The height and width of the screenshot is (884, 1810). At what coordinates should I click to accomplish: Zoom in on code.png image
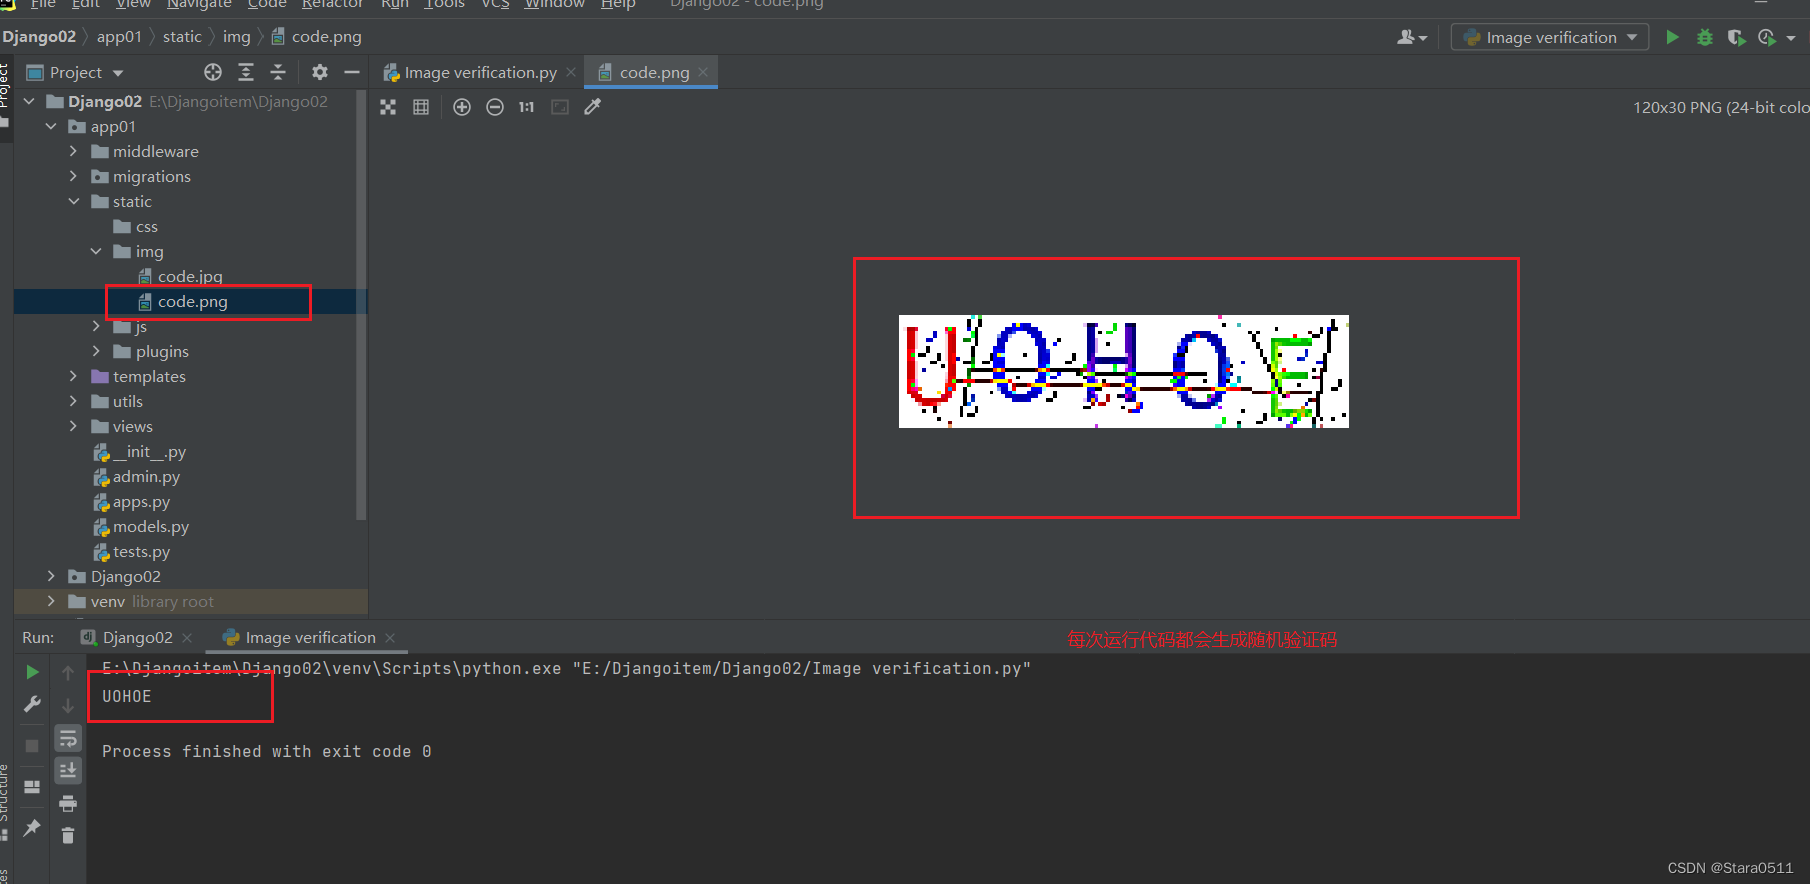[461, 107]
